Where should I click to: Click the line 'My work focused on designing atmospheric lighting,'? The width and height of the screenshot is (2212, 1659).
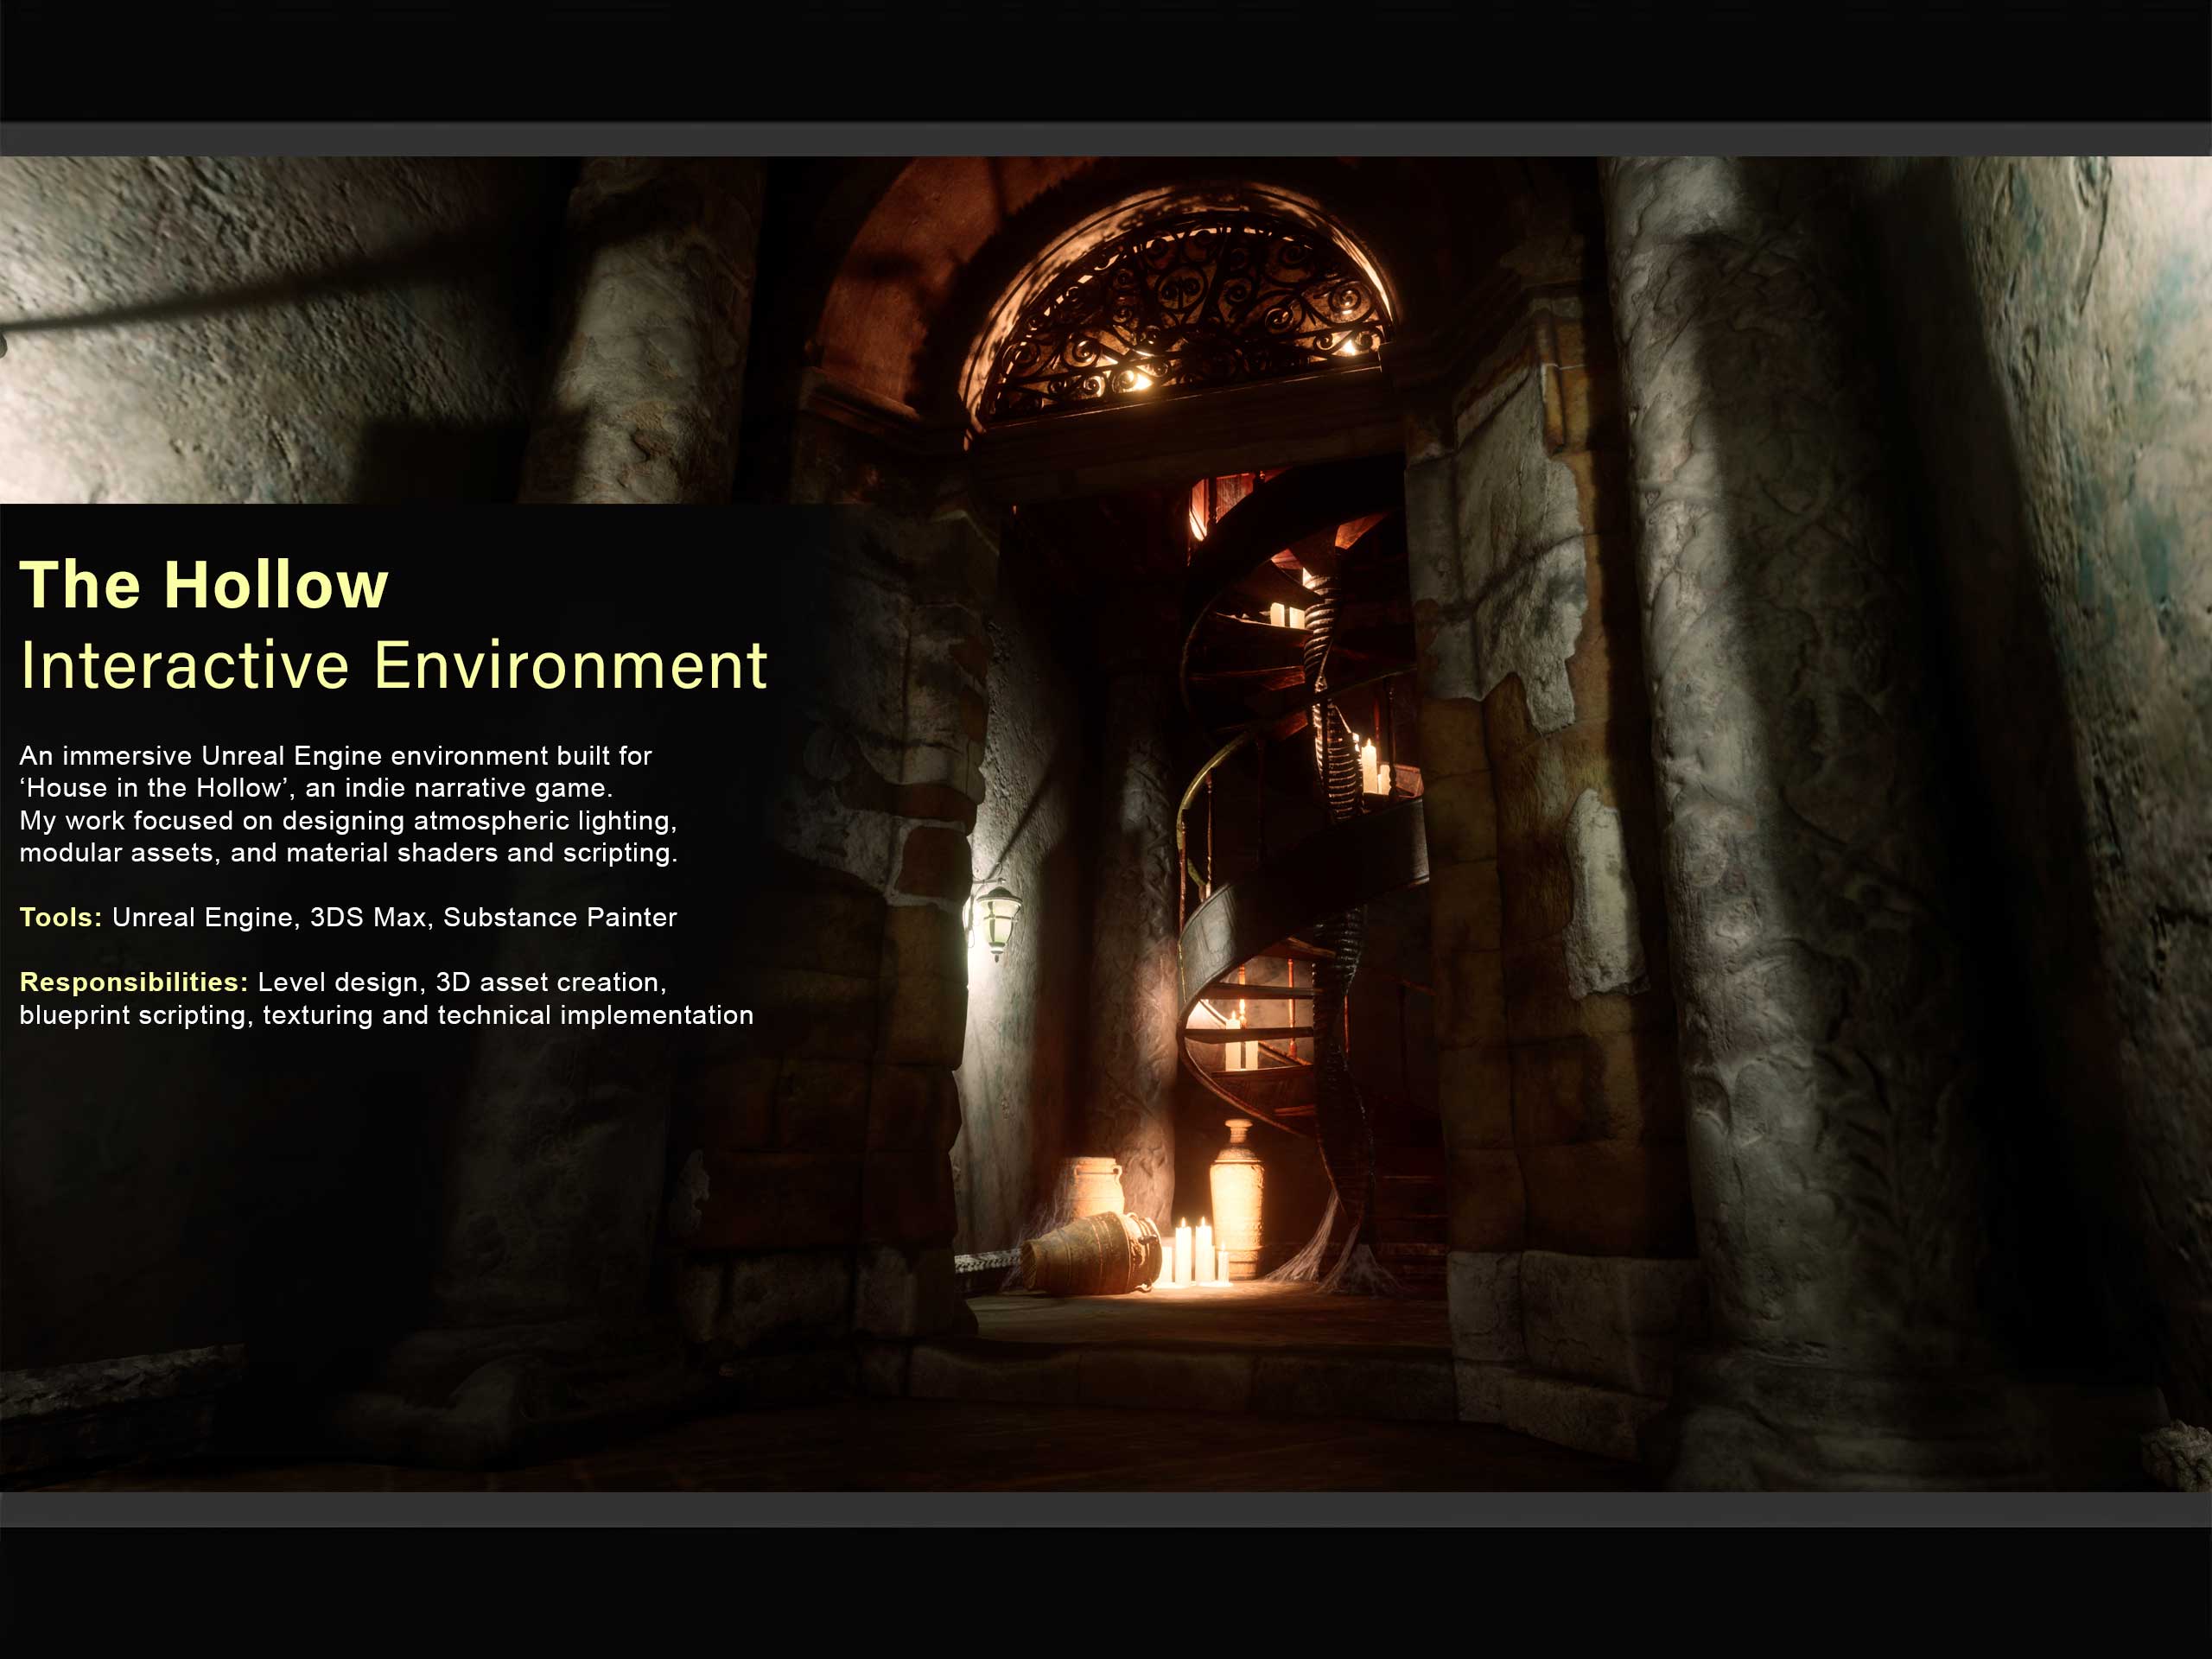(348, 821)
